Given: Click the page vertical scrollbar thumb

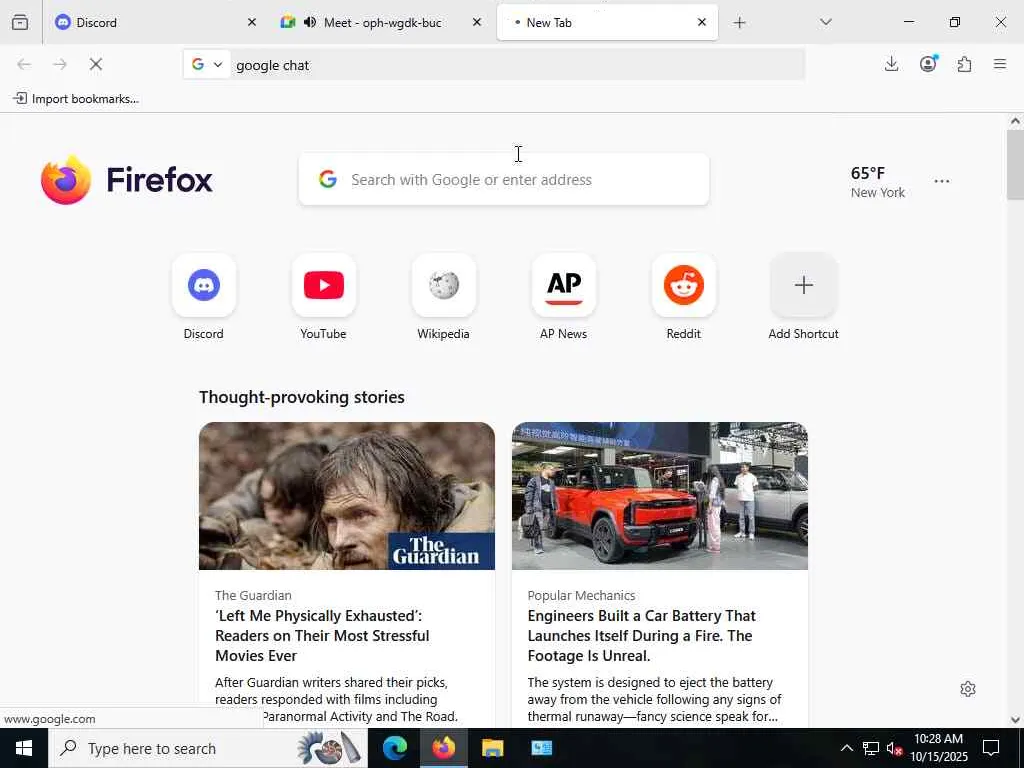Looking at the screenshot, I should (x=1015, y=165).
